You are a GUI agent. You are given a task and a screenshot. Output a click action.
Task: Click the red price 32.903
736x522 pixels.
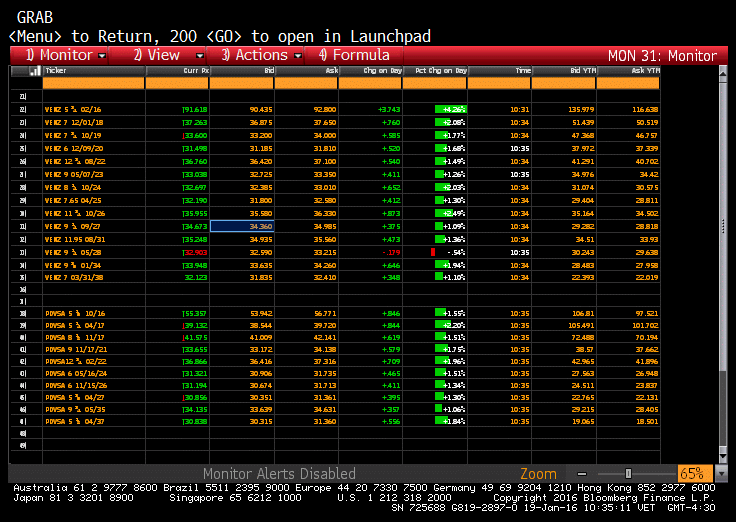coord(195,253)
